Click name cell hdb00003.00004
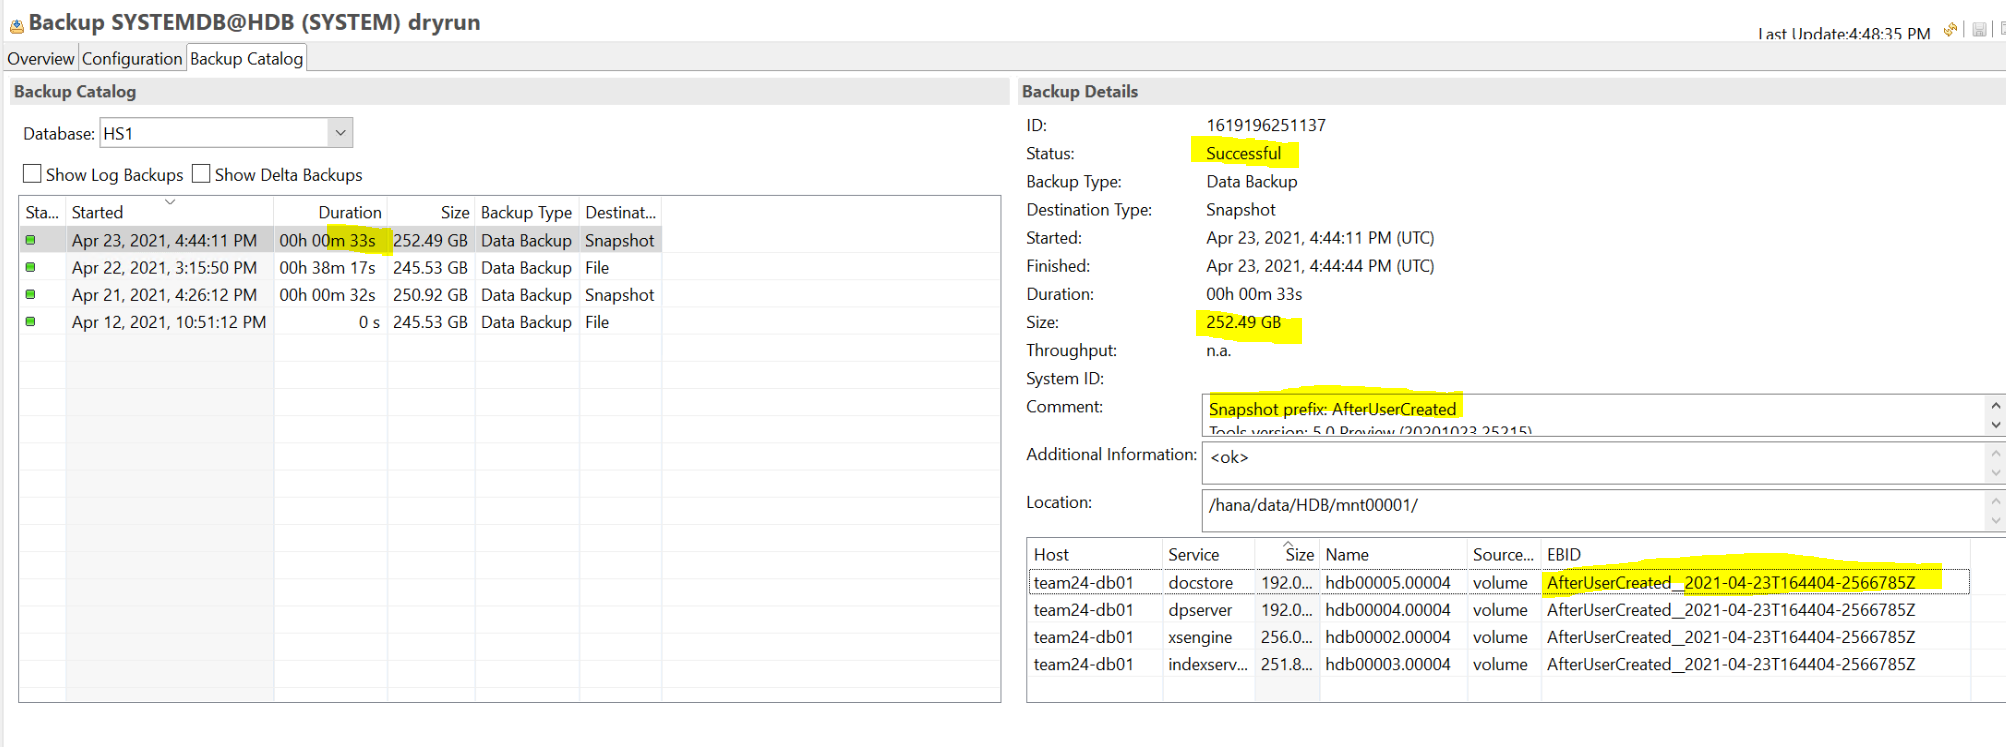Screen dimensions: 2006x747 (1388, 663)
